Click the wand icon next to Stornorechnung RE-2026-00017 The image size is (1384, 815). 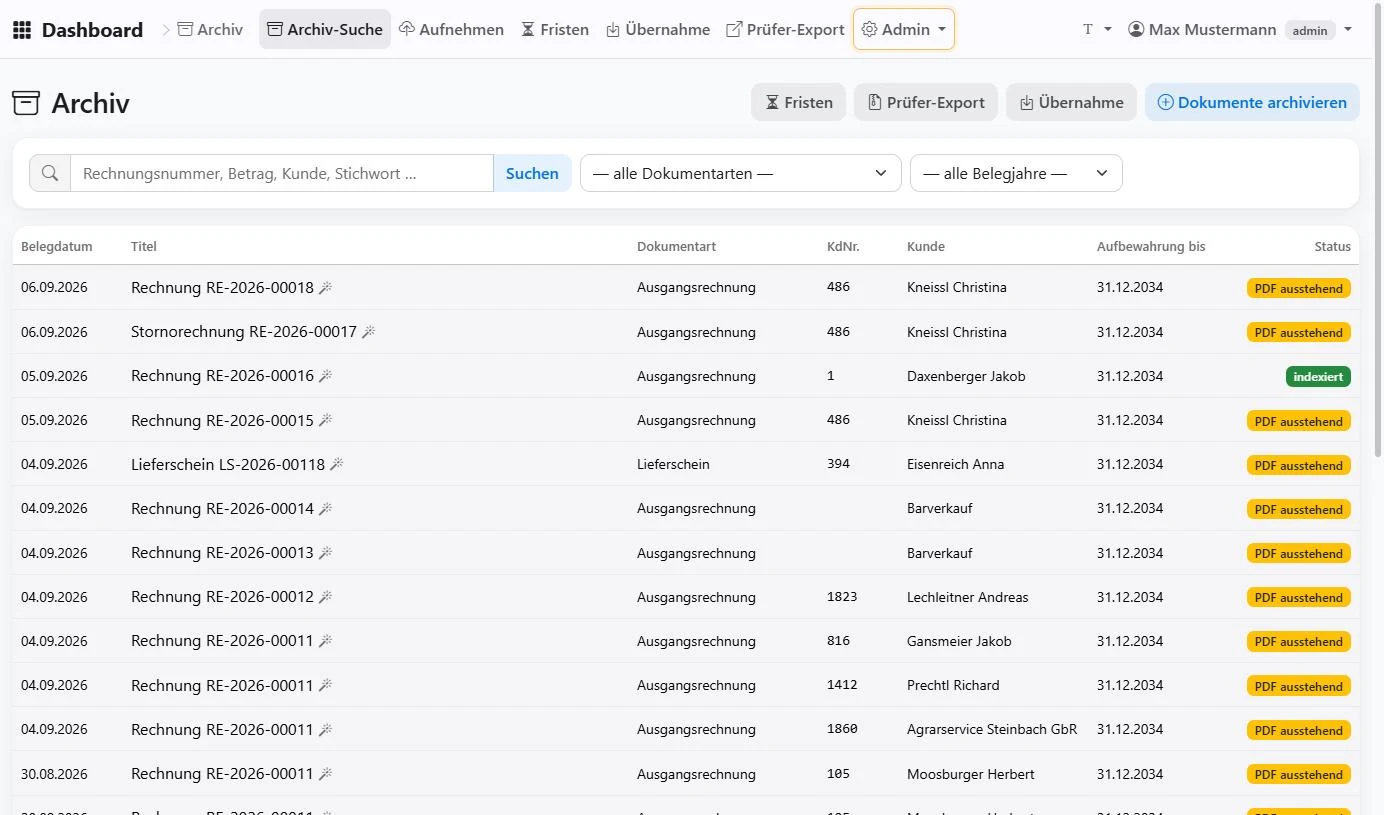pos(368,332)
